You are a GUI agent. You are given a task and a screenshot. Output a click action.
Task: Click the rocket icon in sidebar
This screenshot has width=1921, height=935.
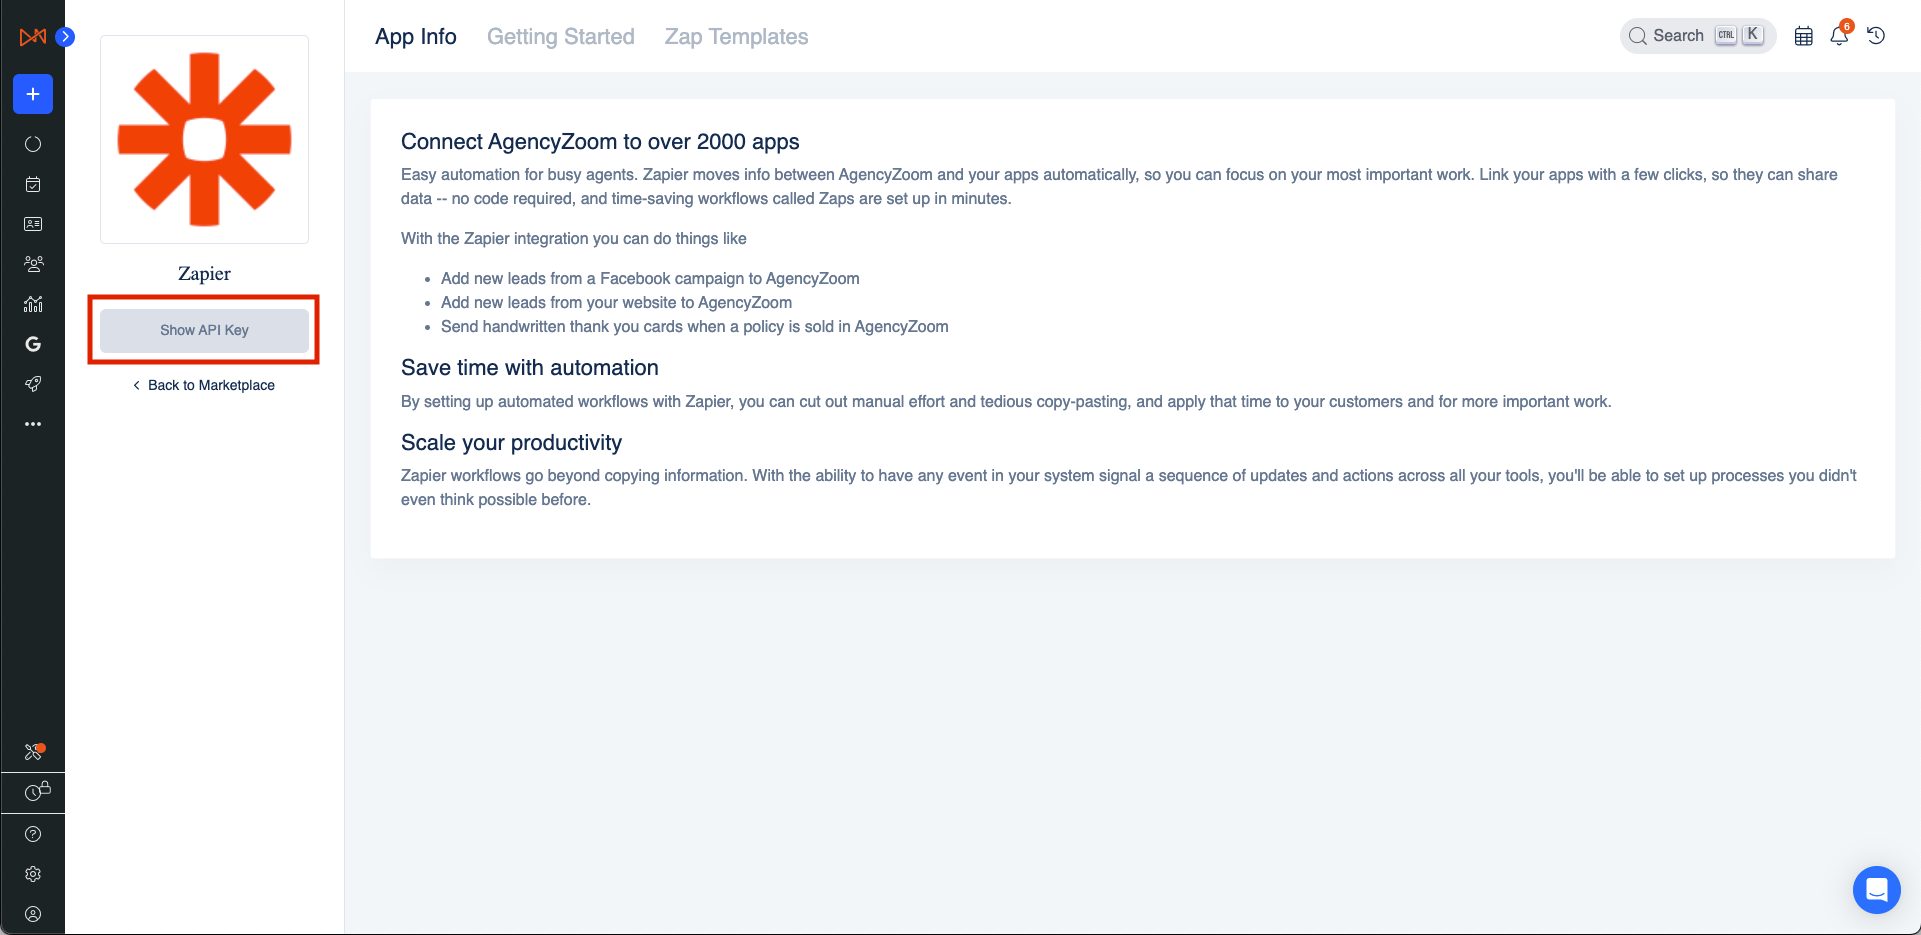click(x=33, y=384)
